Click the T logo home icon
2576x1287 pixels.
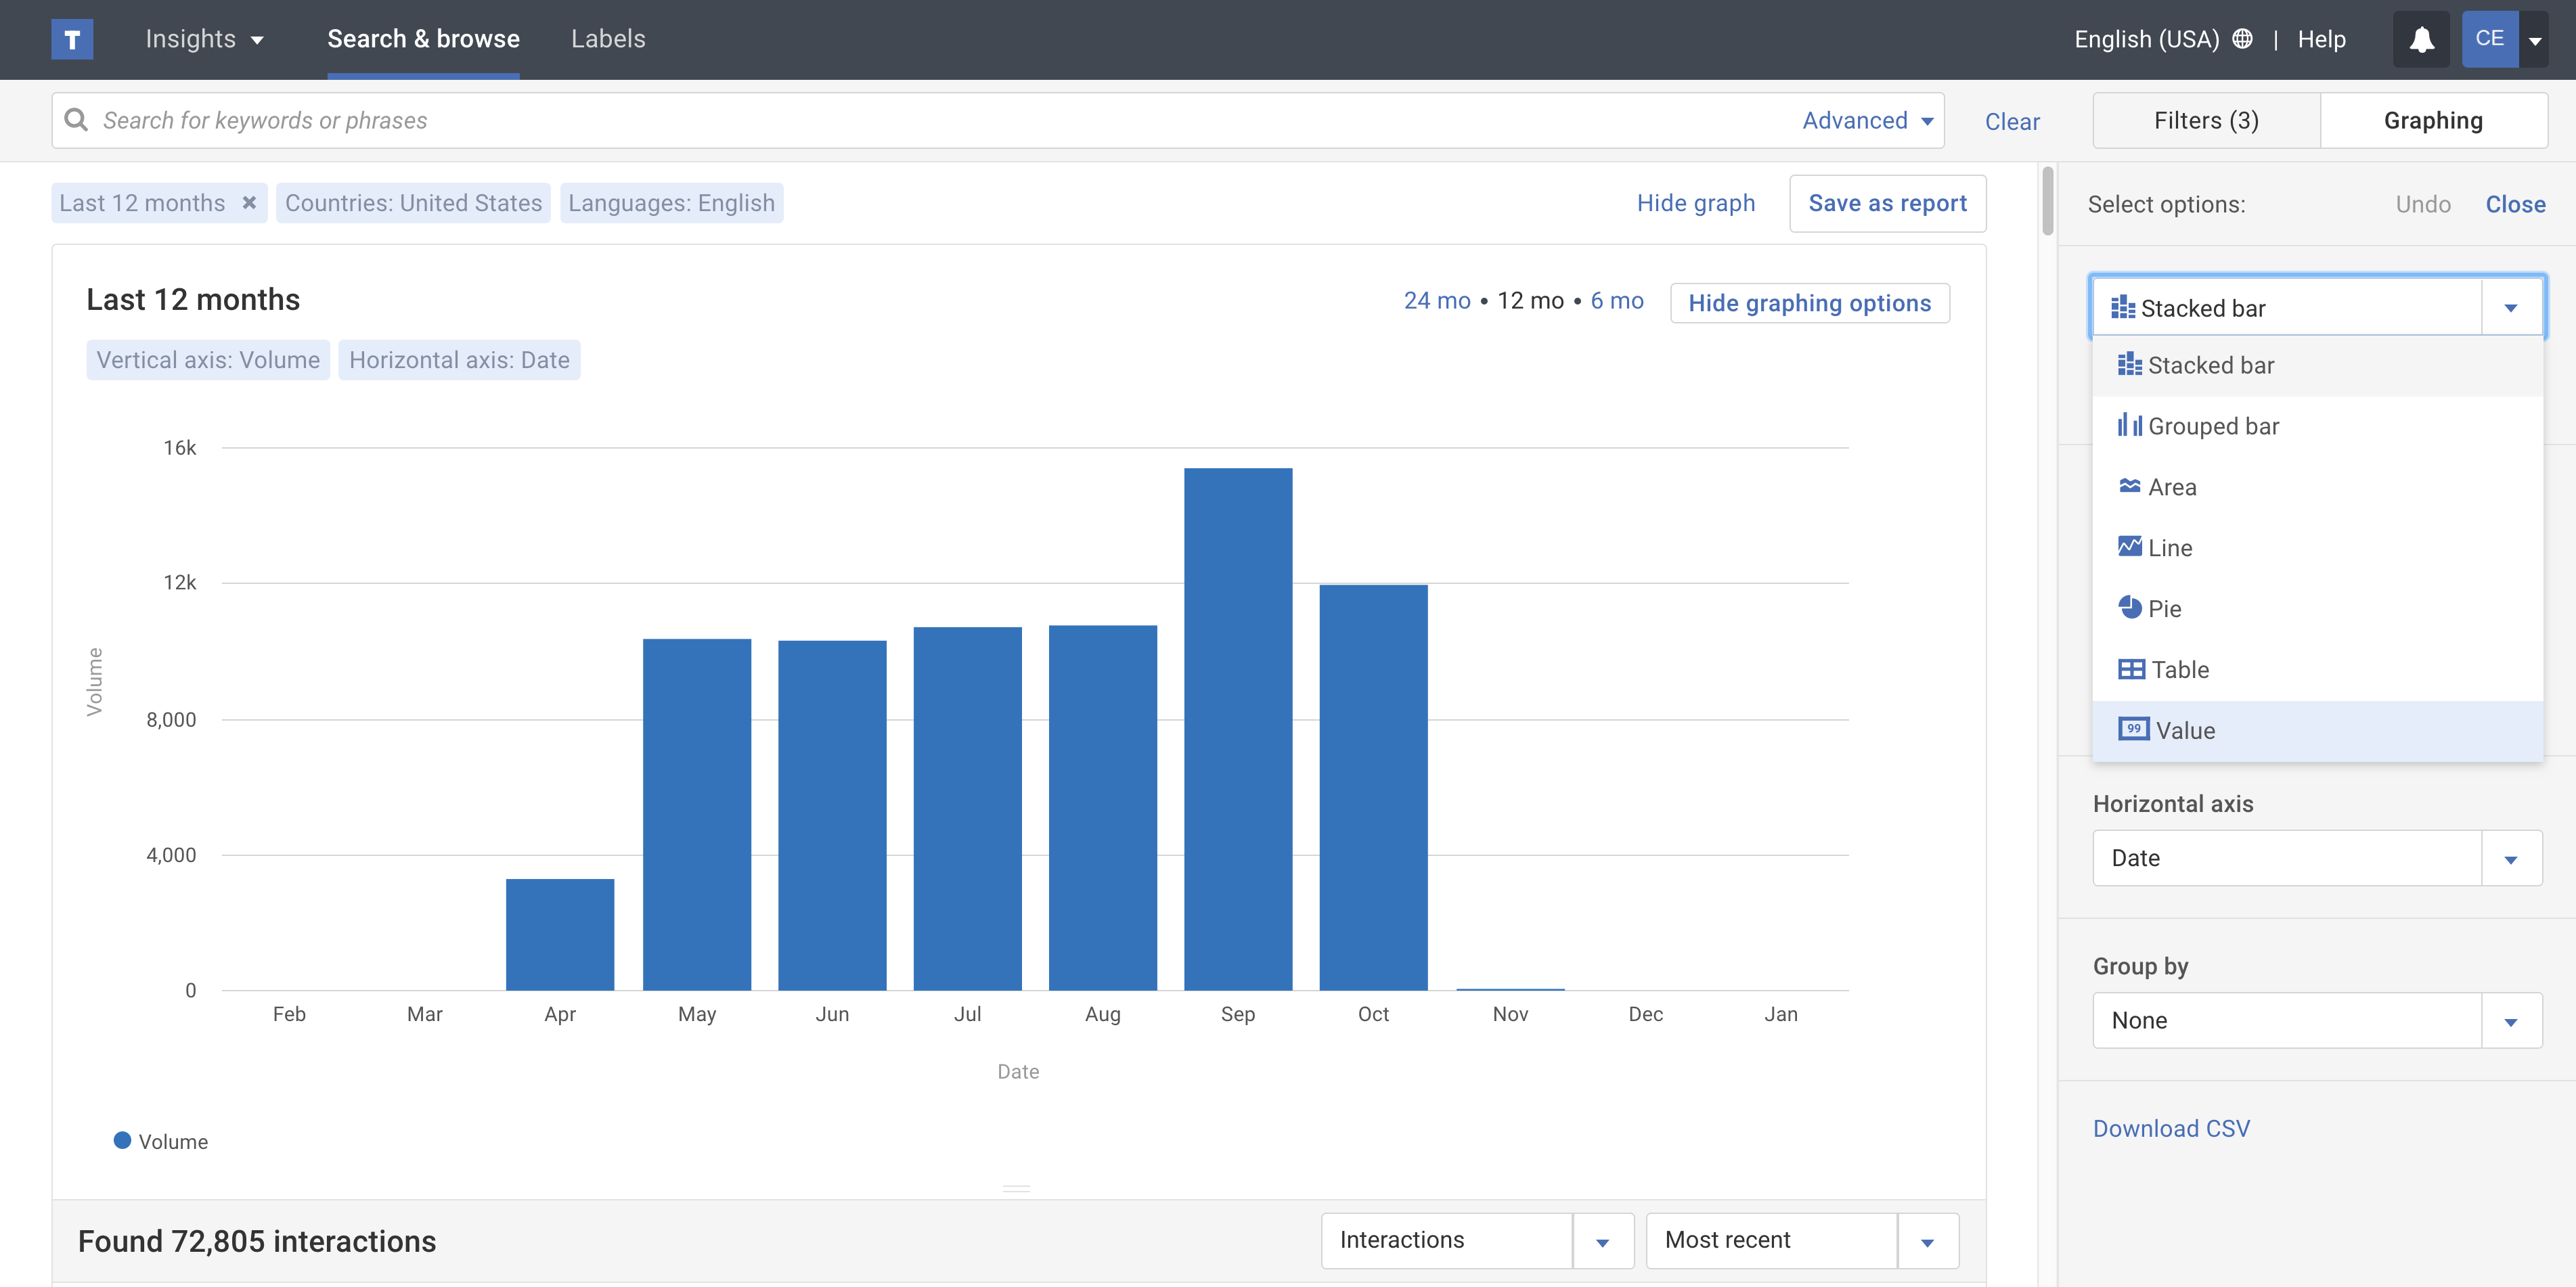(72, 40)
